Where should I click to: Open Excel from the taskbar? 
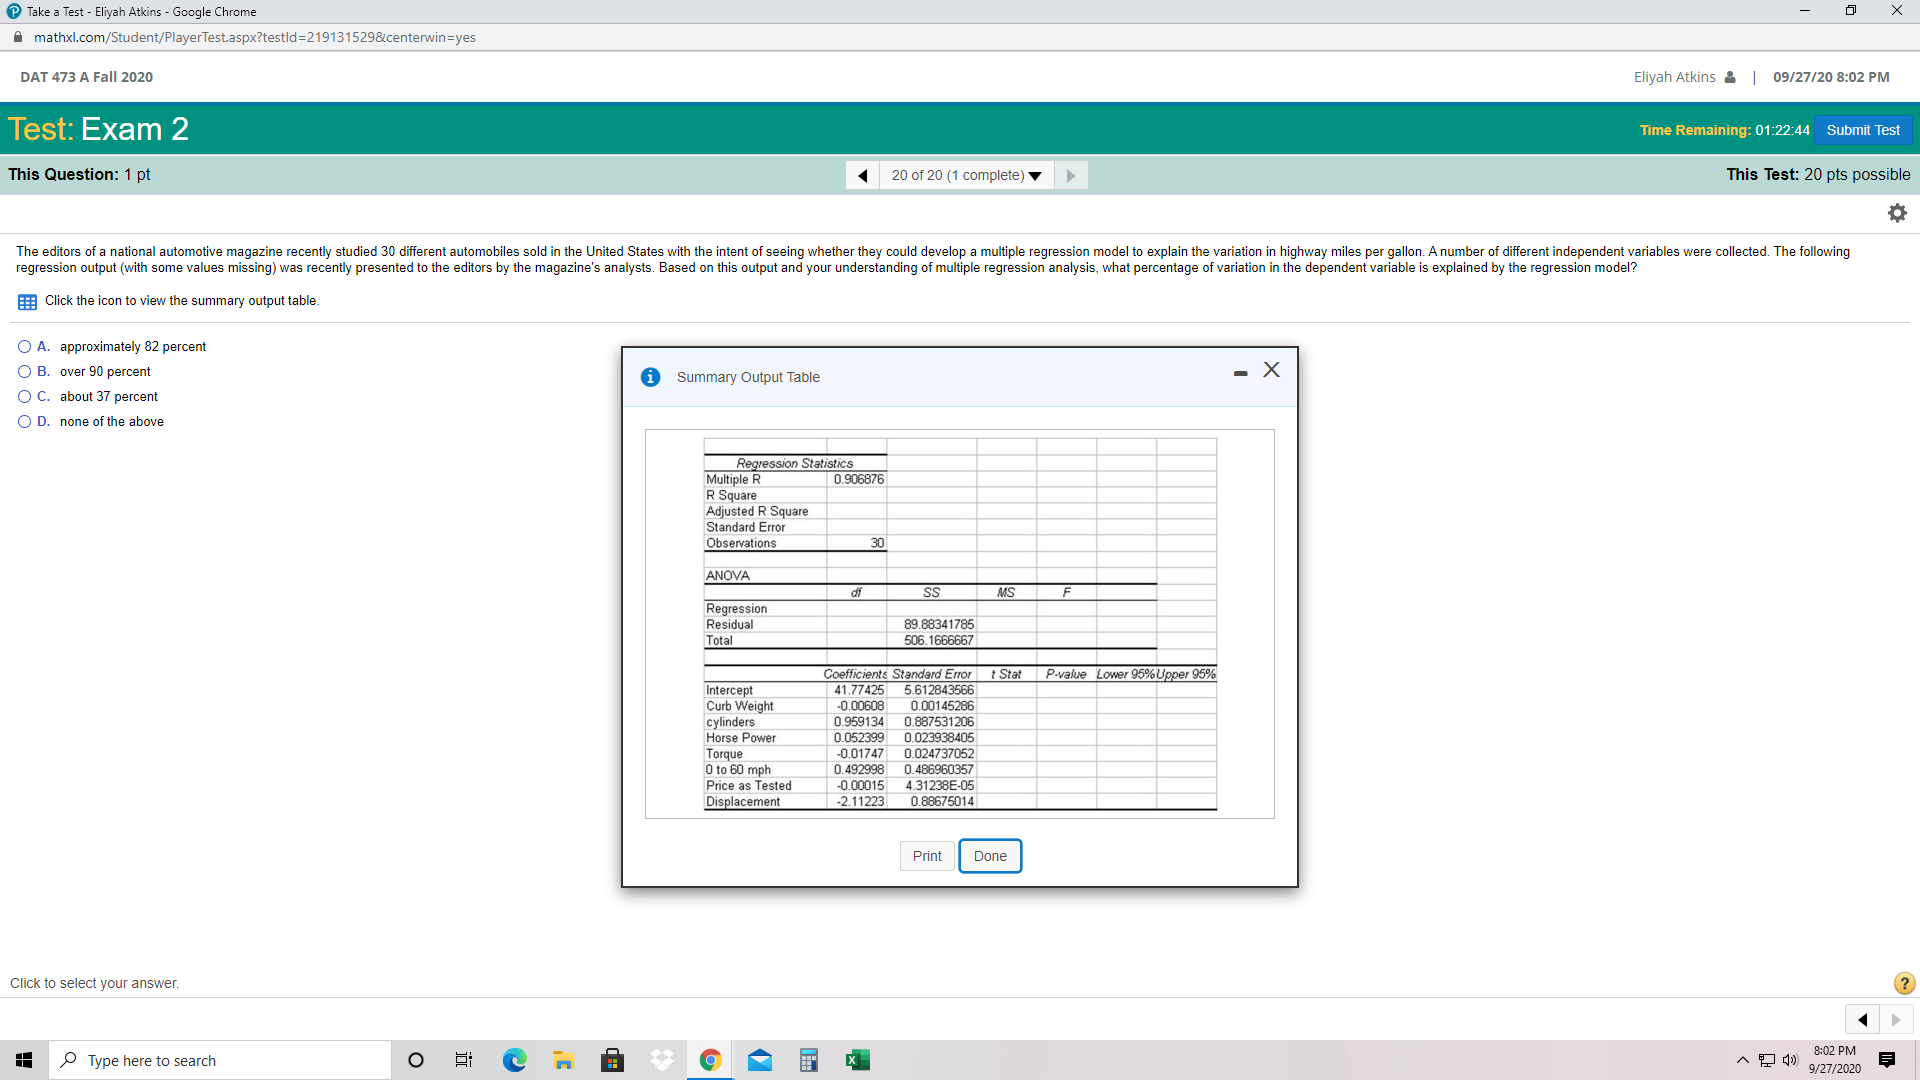857,1060
